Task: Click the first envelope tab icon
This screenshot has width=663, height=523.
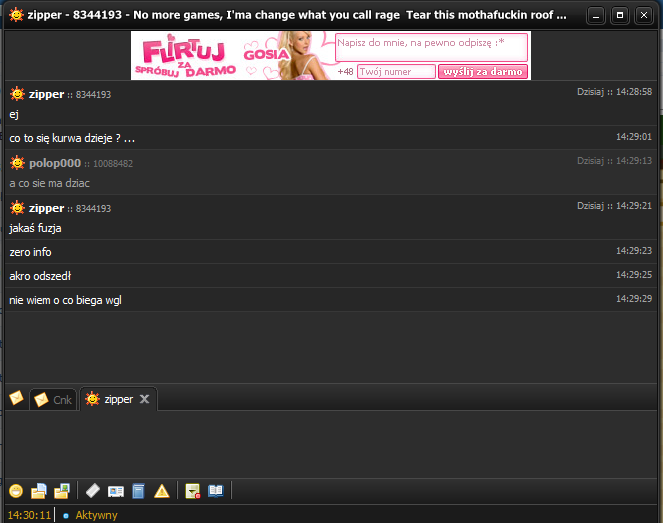Action: click(16, 398)
